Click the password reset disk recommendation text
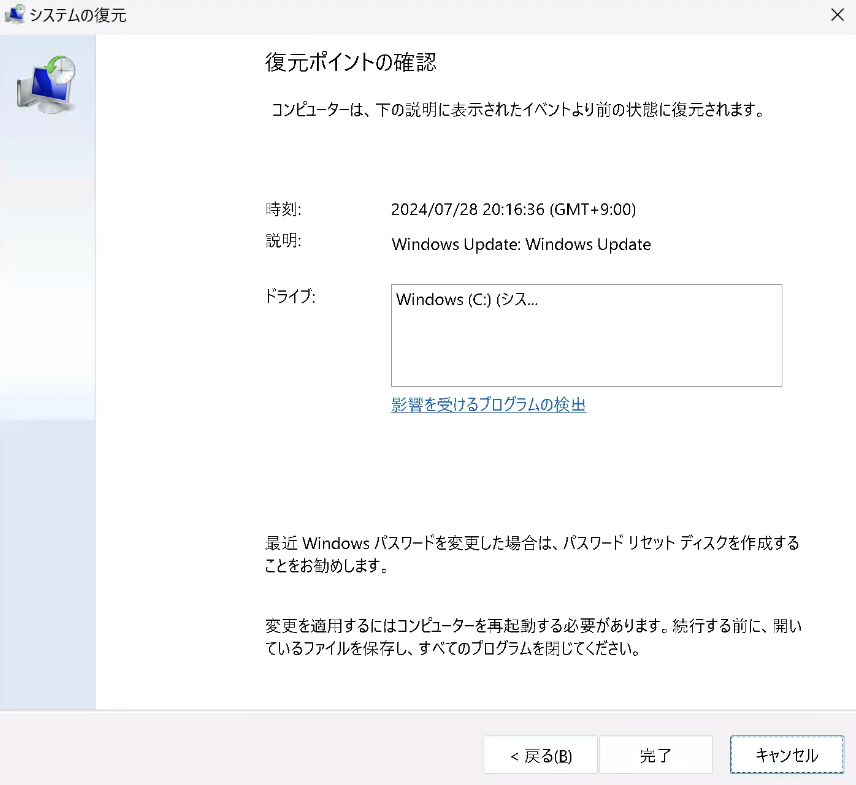 (x=532, y=554)
